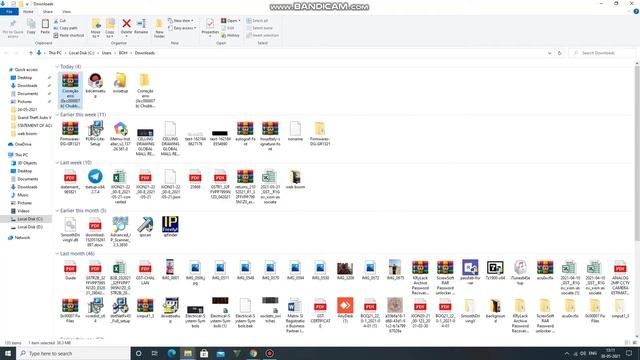Expand the address bar history dropdown

pos(549,53)
